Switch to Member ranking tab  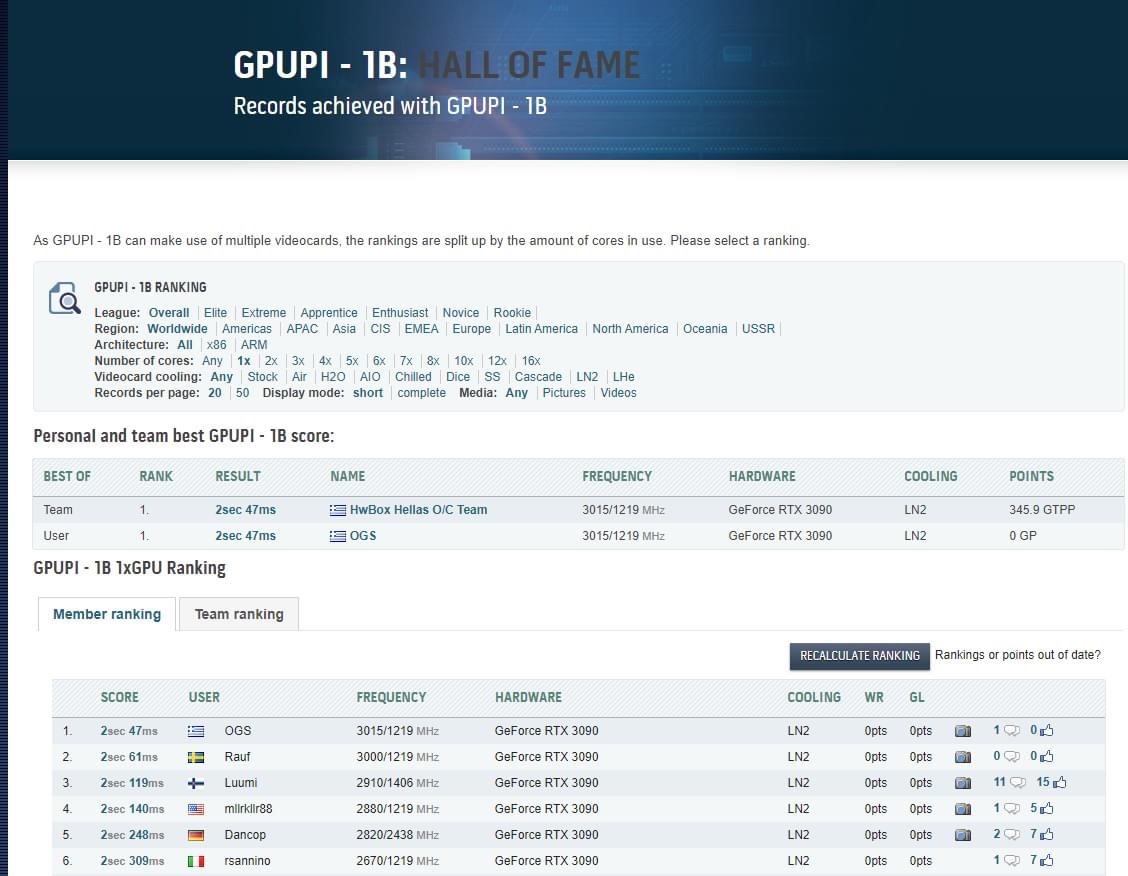click(x=106, y=614)
